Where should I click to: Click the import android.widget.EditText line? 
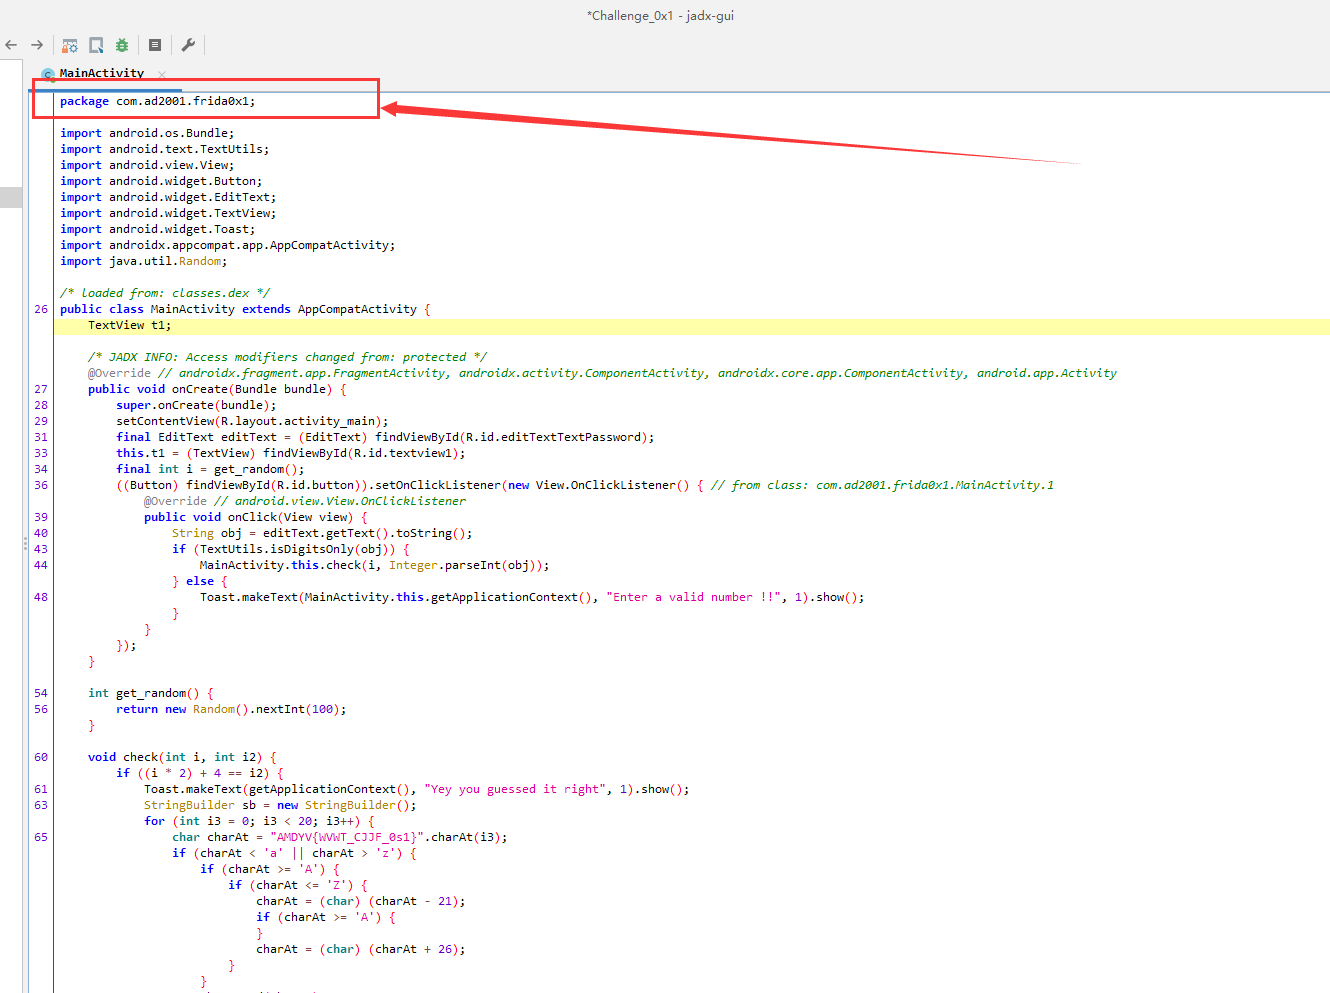(168, 197)
